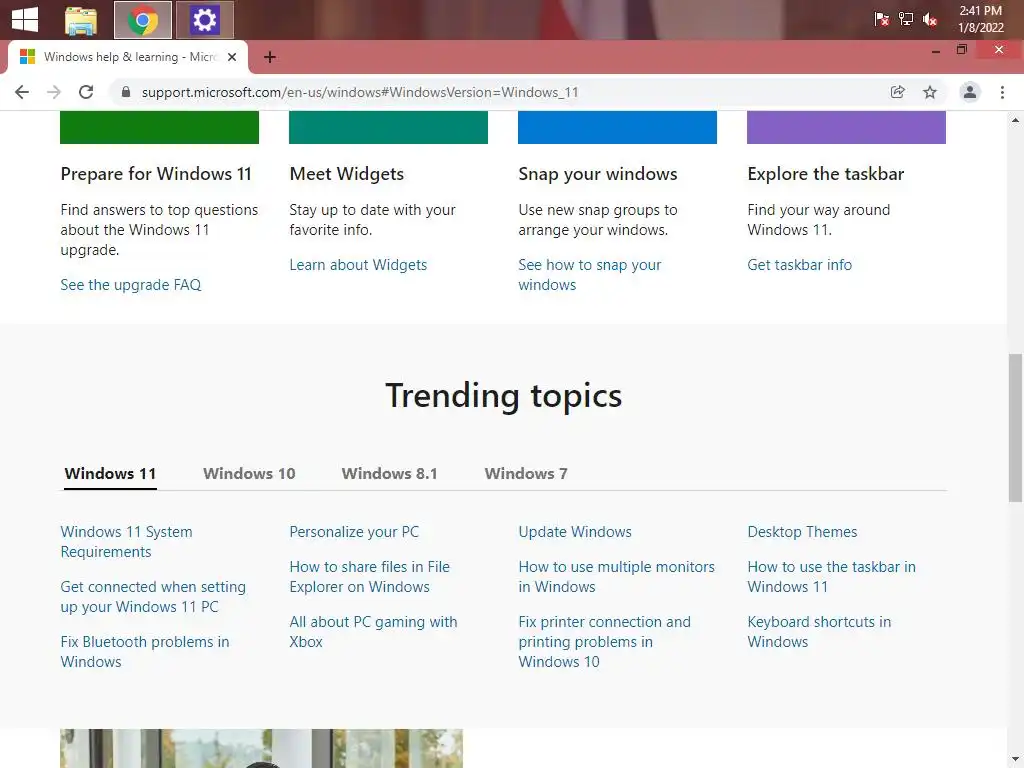Go back to the previous page

pyautogui.click(x=22, y=92)
